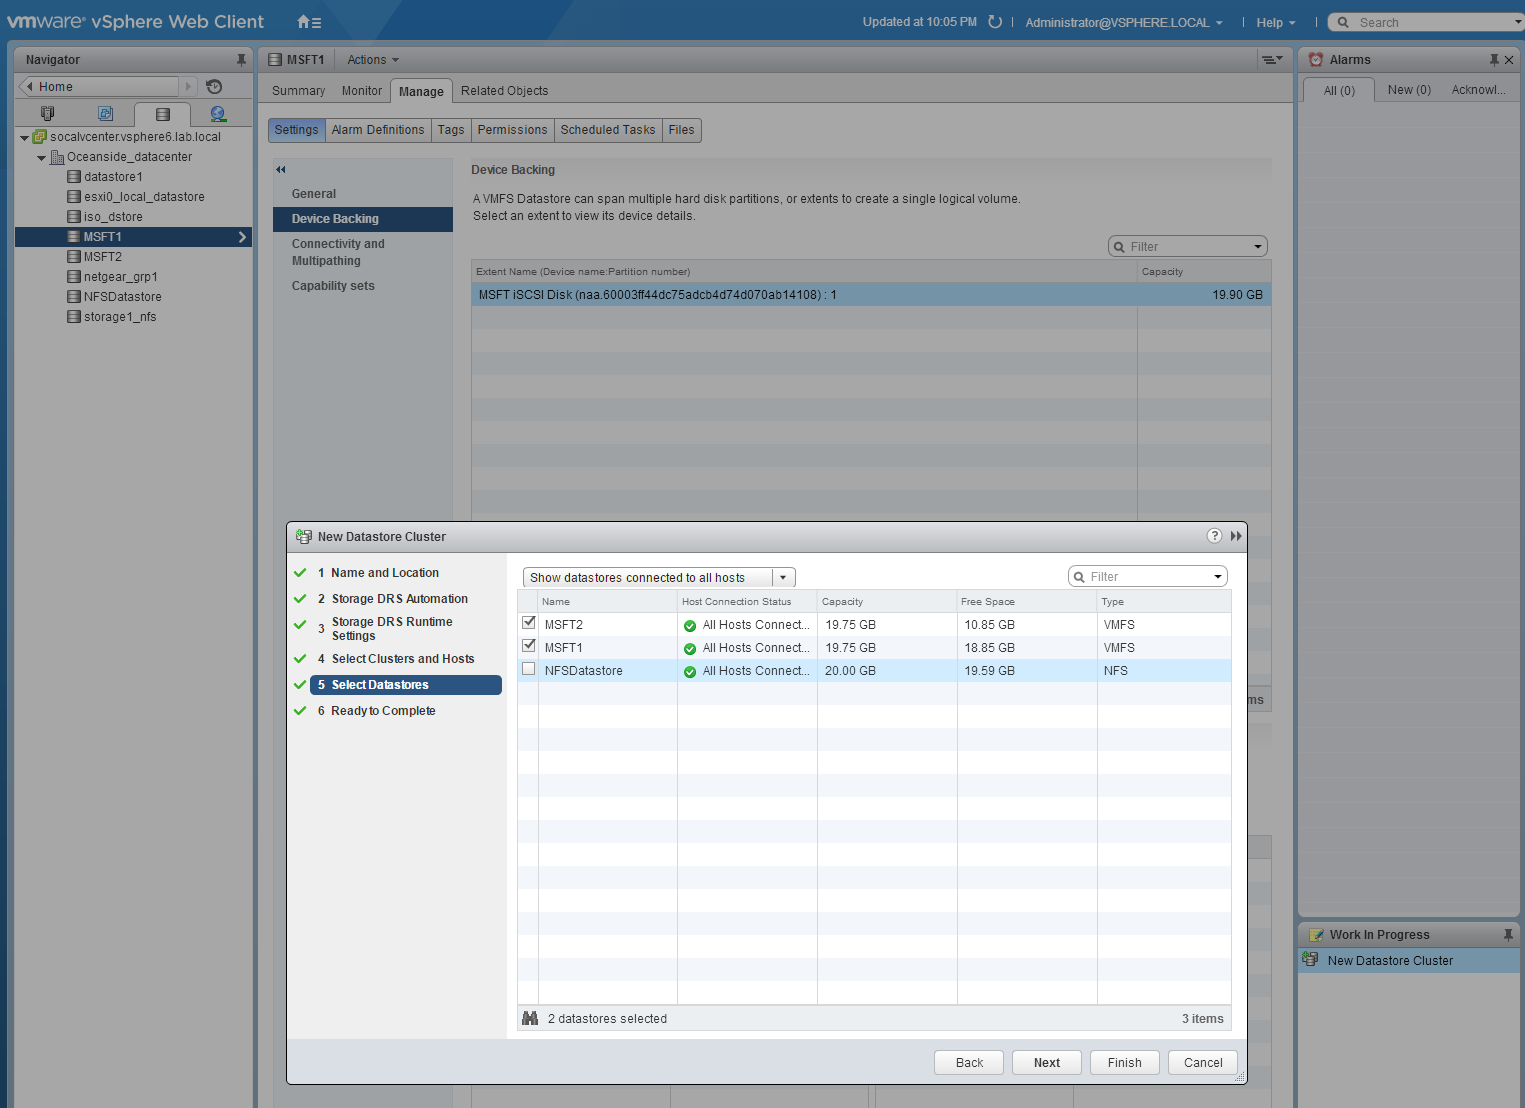Click the refresh icon beside the update time

(x=995, y=22)
